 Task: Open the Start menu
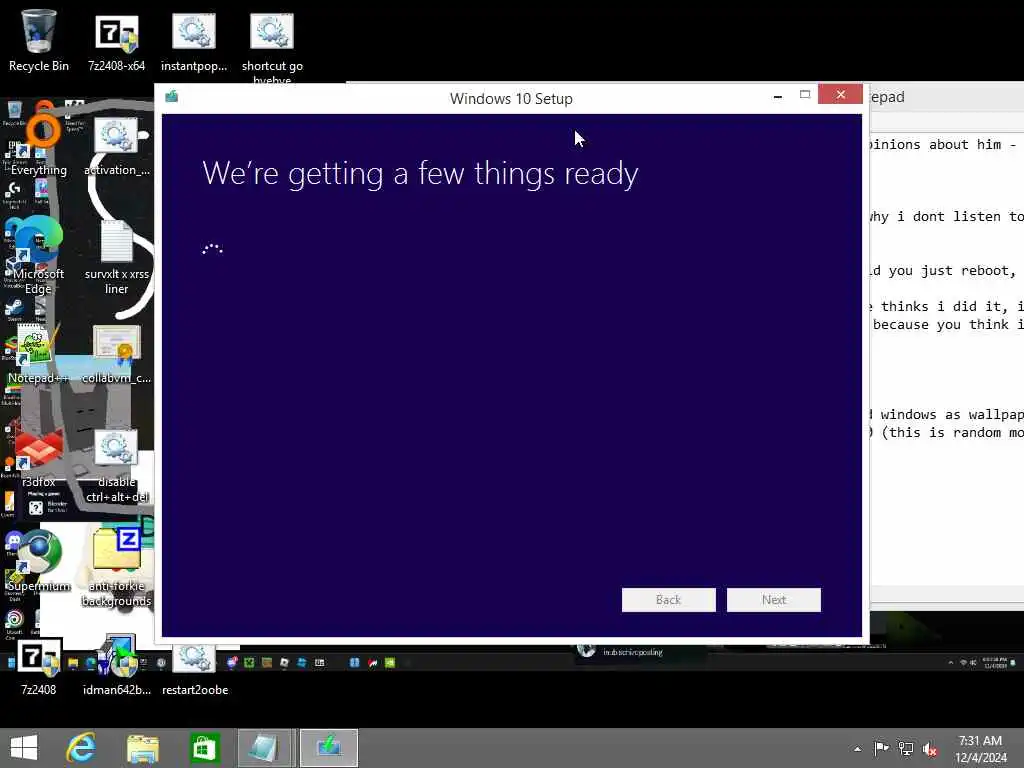tap(24, 748)
